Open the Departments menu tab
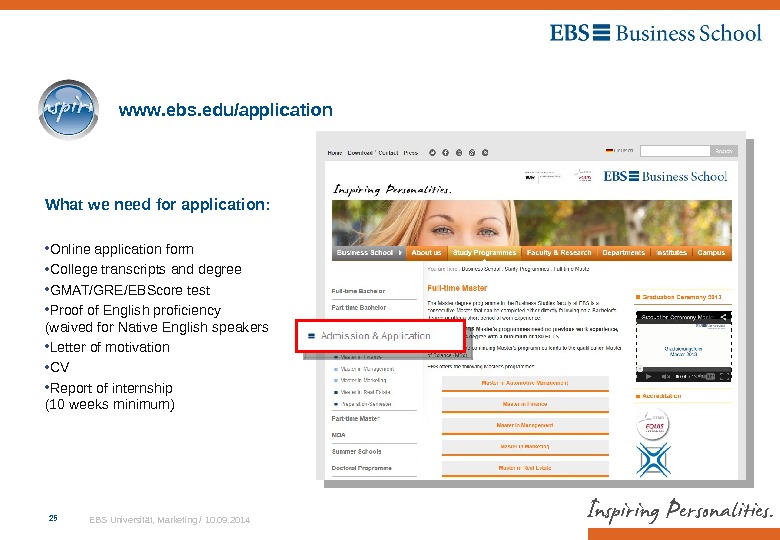Viewport: 780px width, 540px height. [623, 253]
